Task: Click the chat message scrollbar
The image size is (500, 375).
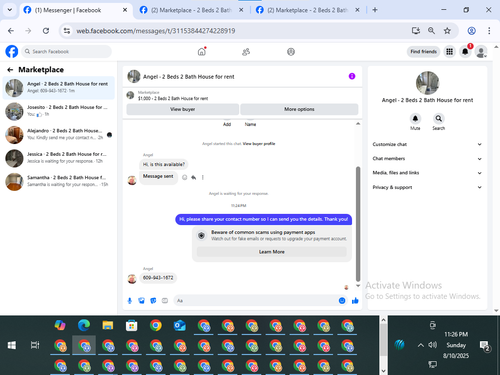Action: [x=358, y=224]
